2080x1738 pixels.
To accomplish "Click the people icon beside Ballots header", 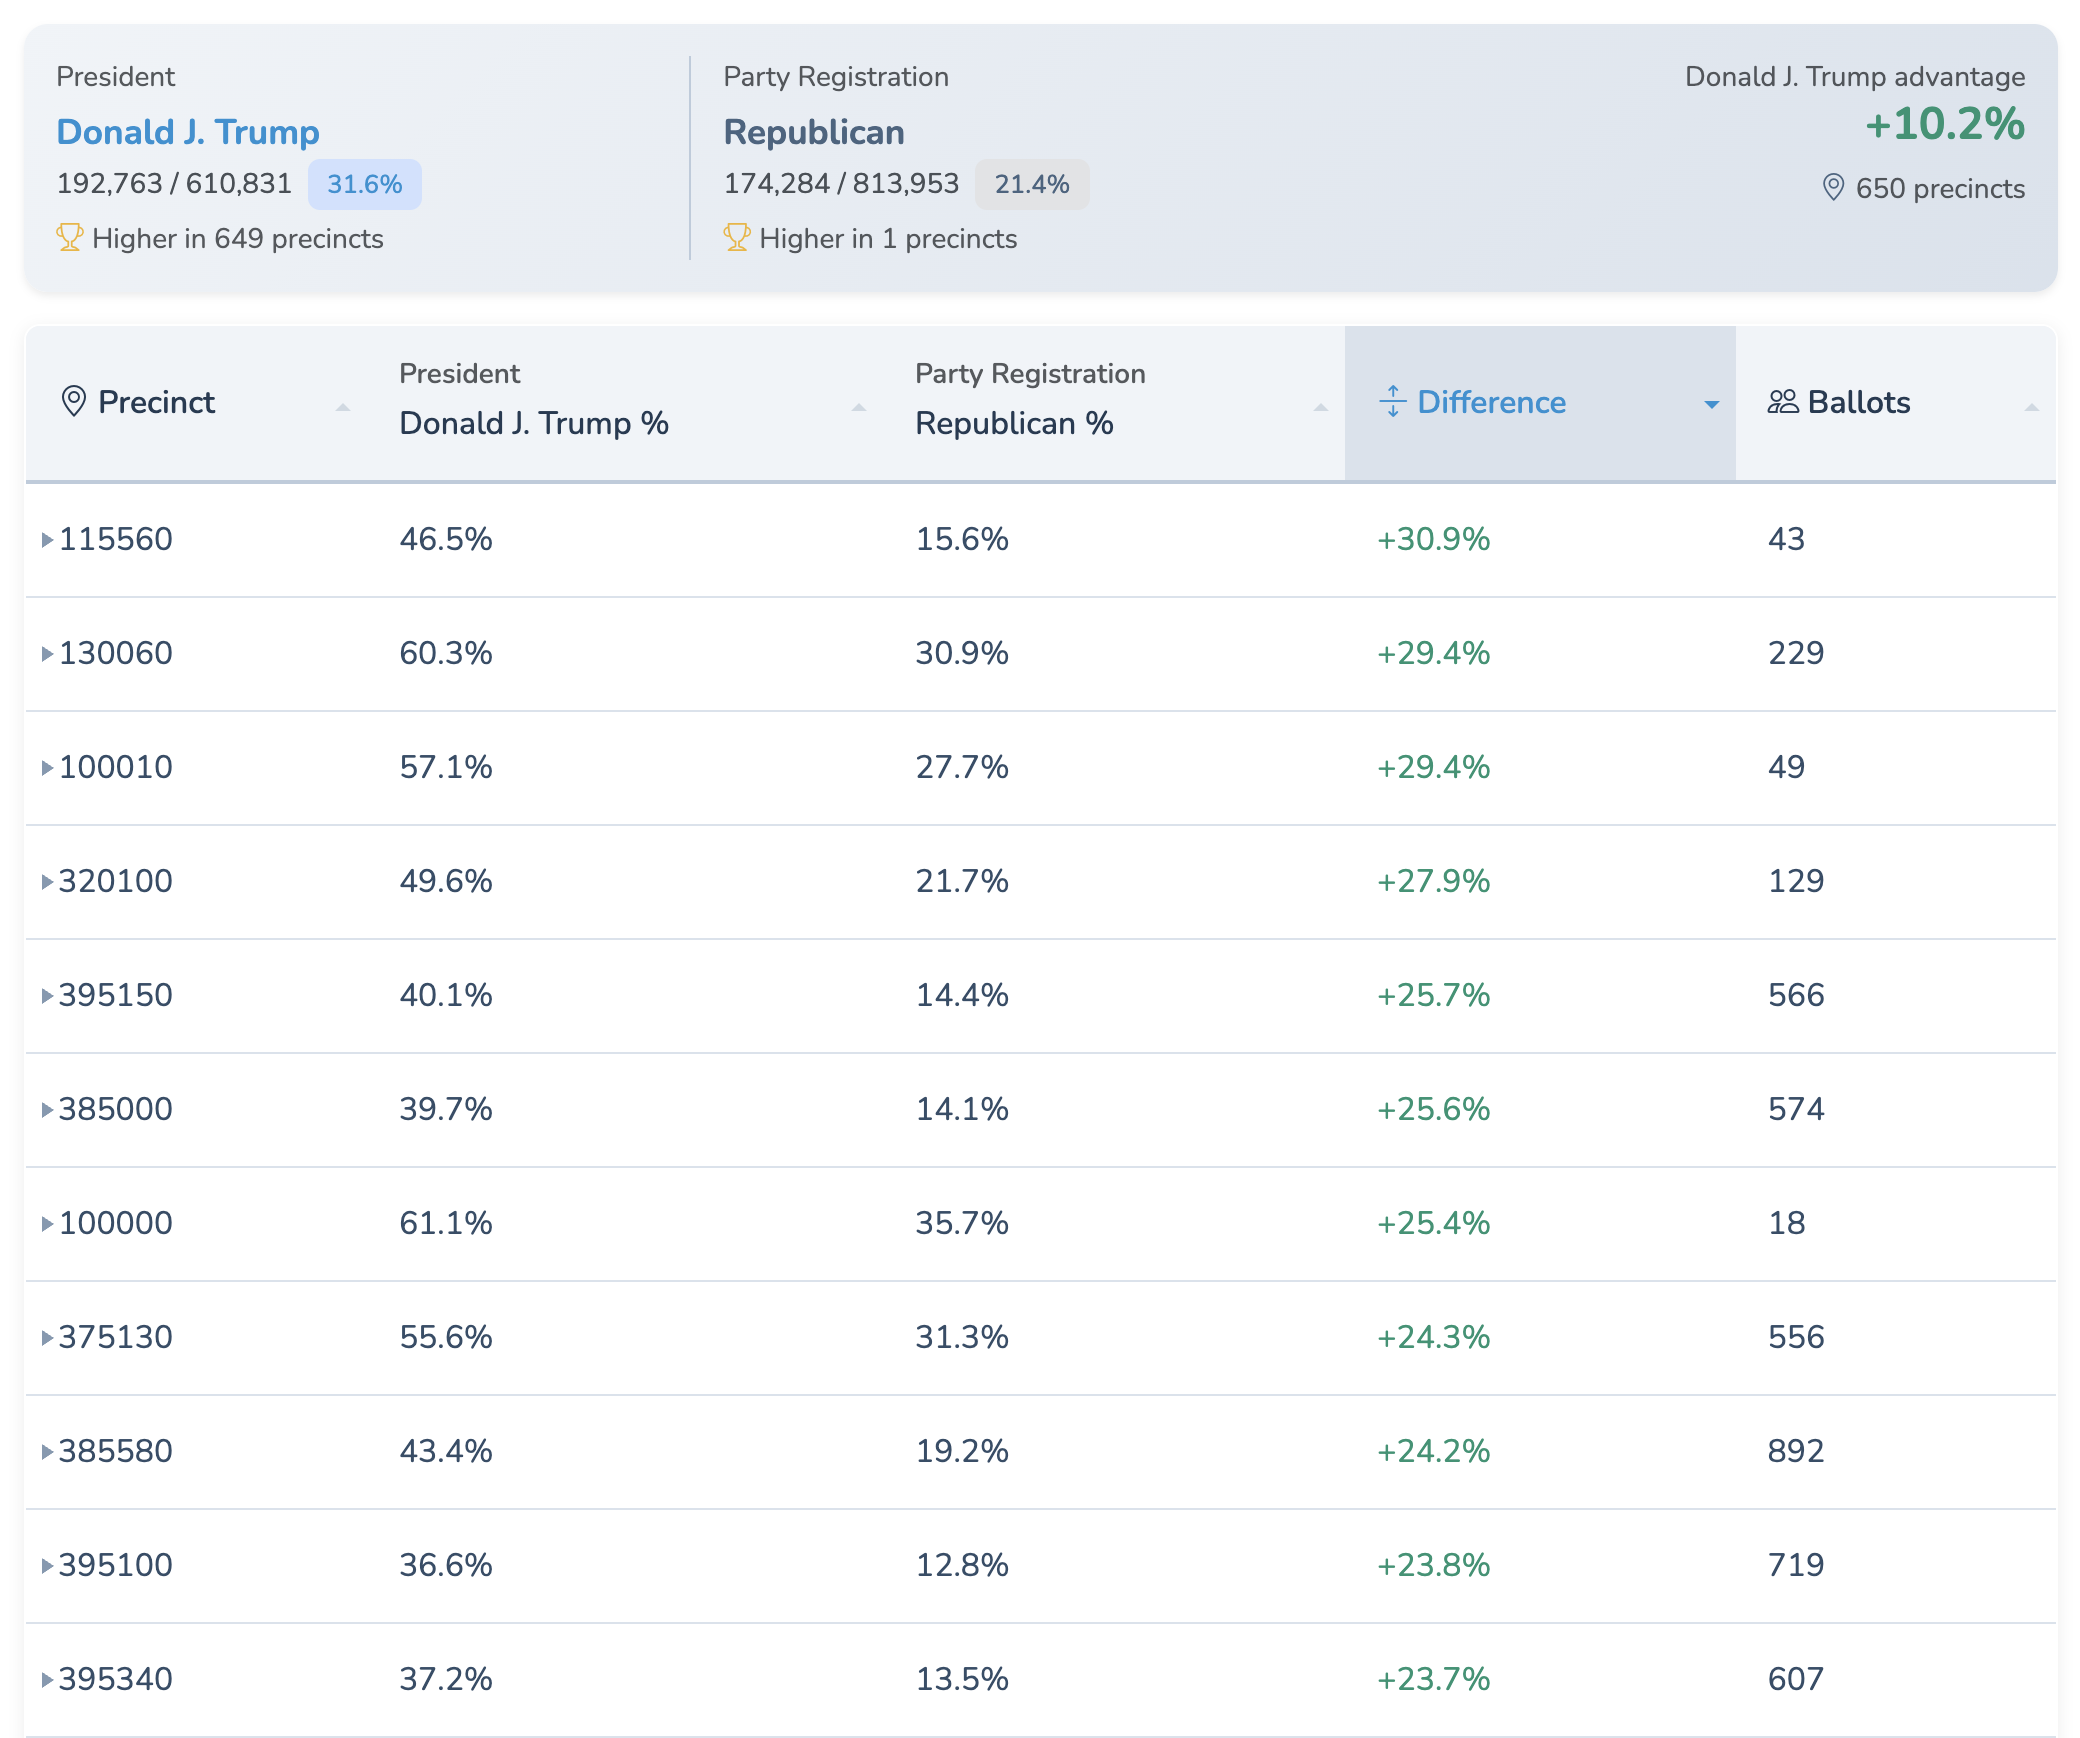I will [x=1782, y=402].
